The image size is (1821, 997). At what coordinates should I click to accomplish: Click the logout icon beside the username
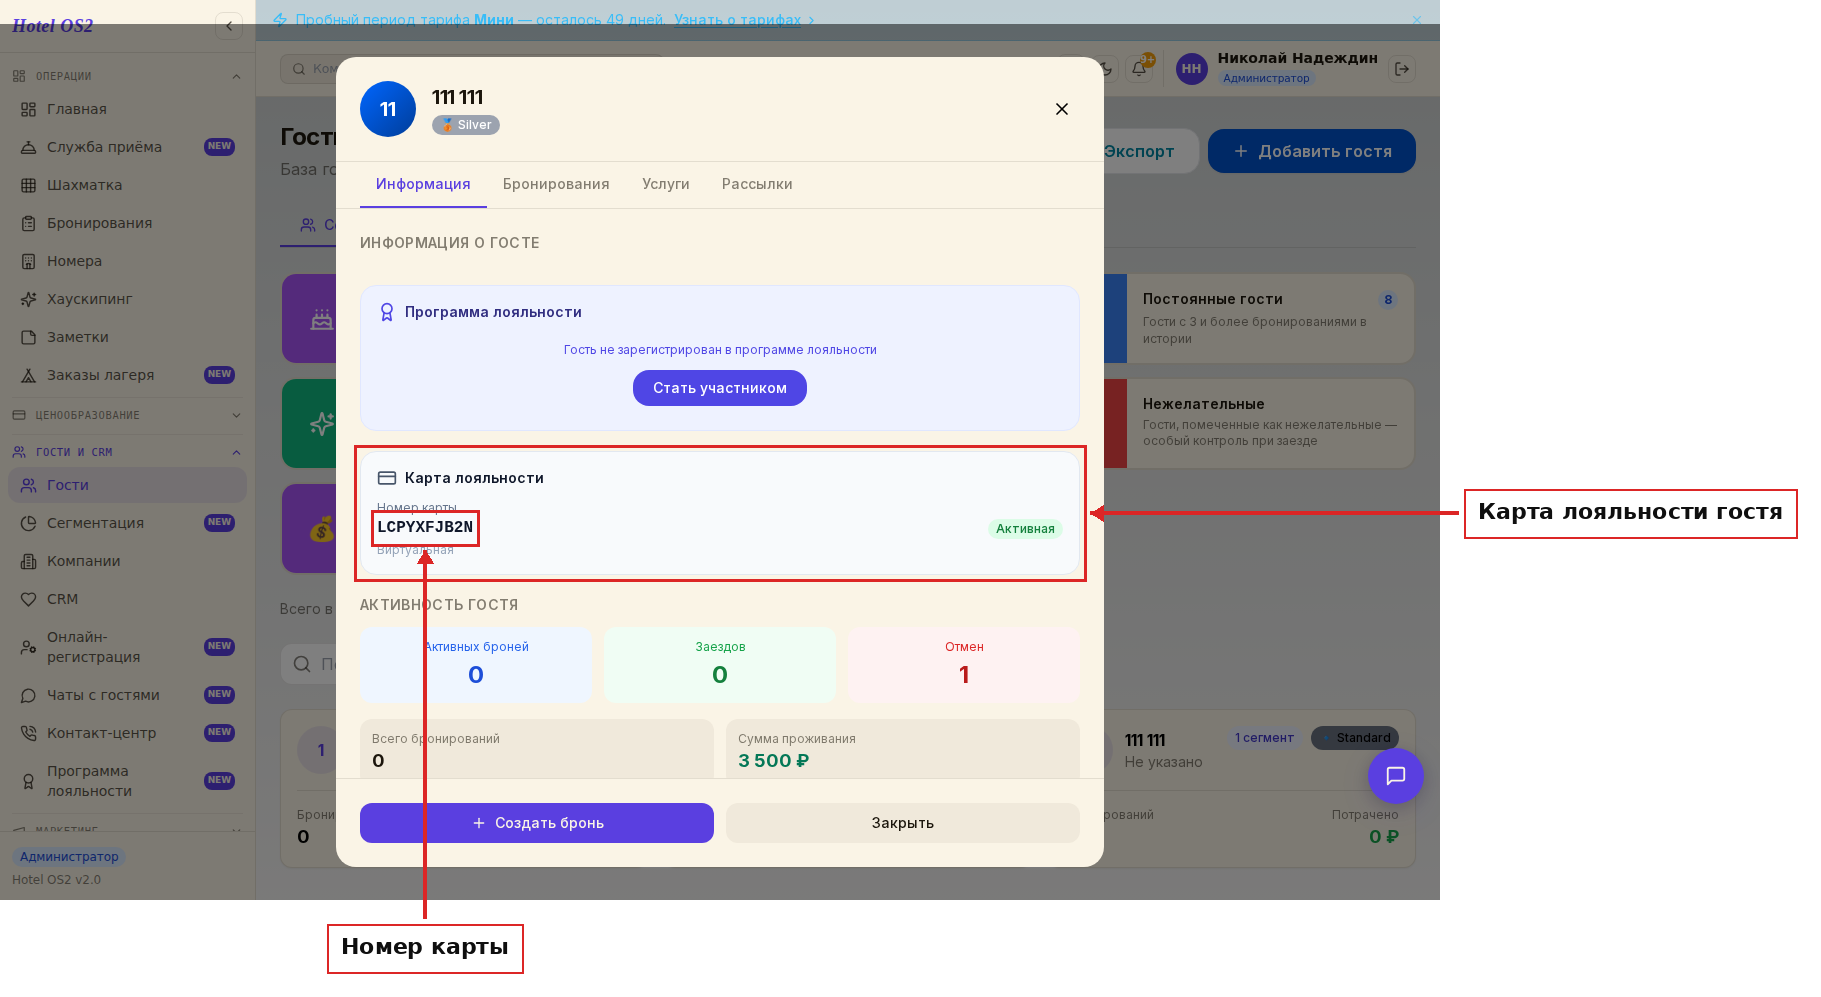coord(1402,69)
